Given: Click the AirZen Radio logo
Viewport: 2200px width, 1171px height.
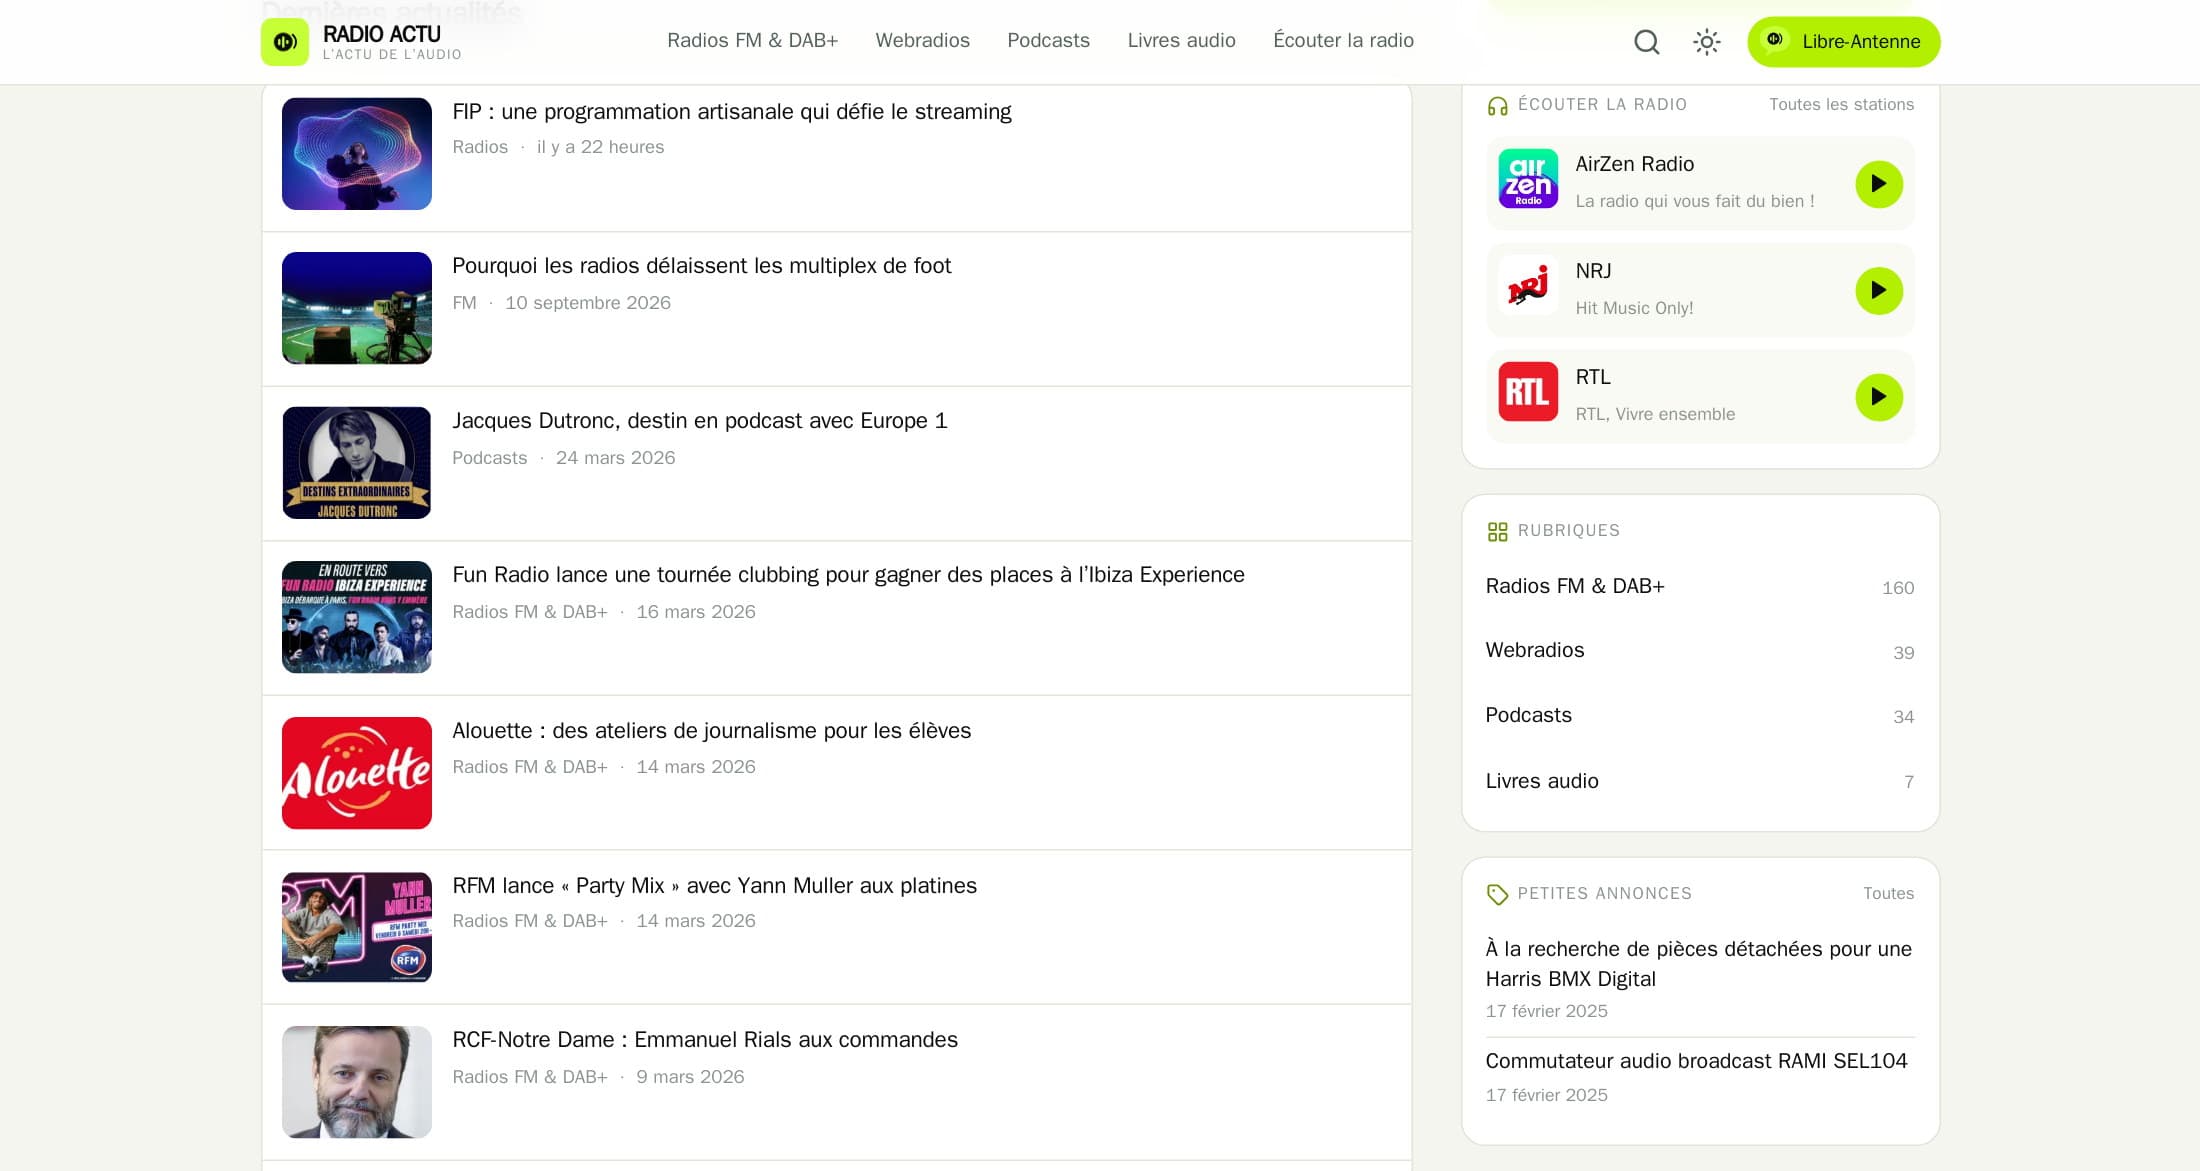Looking at the screenshot, I should click(1528, 179).
